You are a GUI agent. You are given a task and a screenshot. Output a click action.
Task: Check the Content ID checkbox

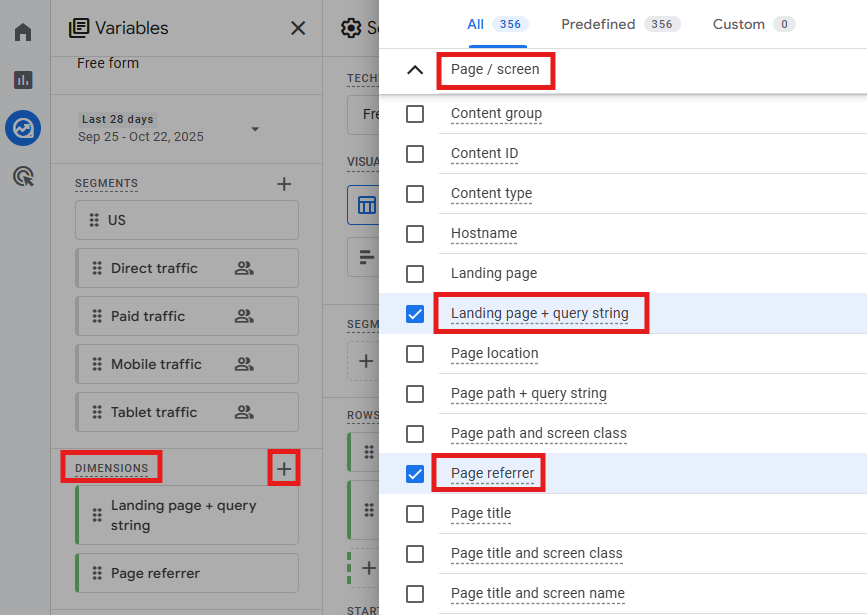(x=415, y=154)
